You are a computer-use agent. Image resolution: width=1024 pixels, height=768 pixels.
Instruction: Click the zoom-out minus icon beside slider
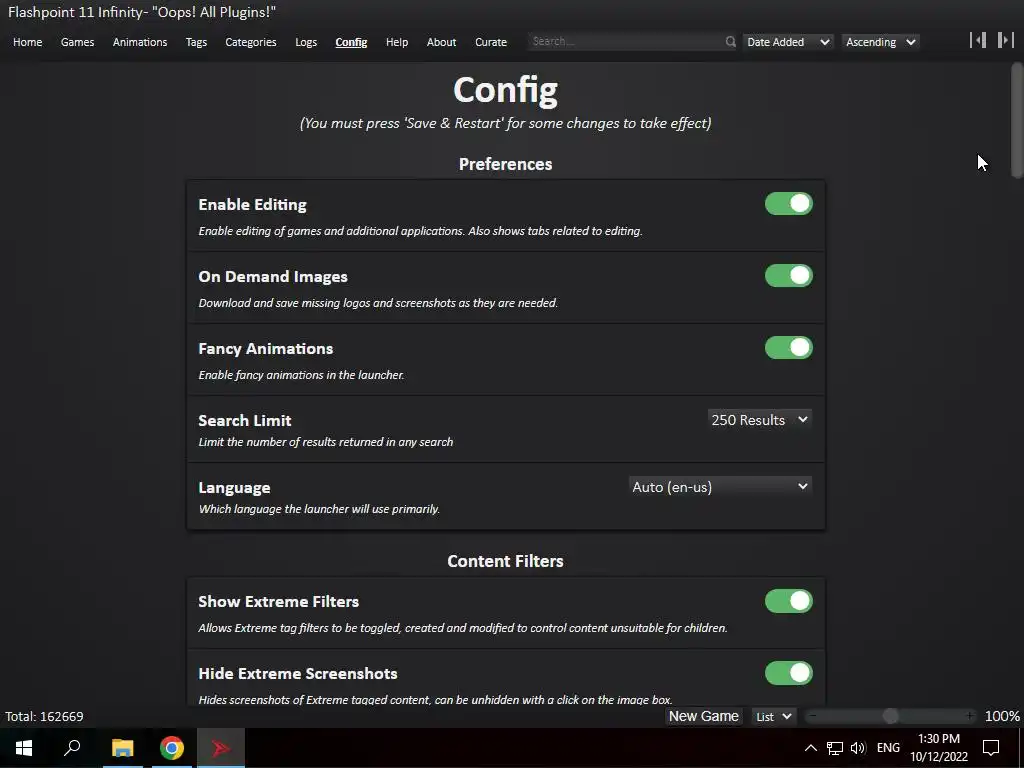coord(813,716)
